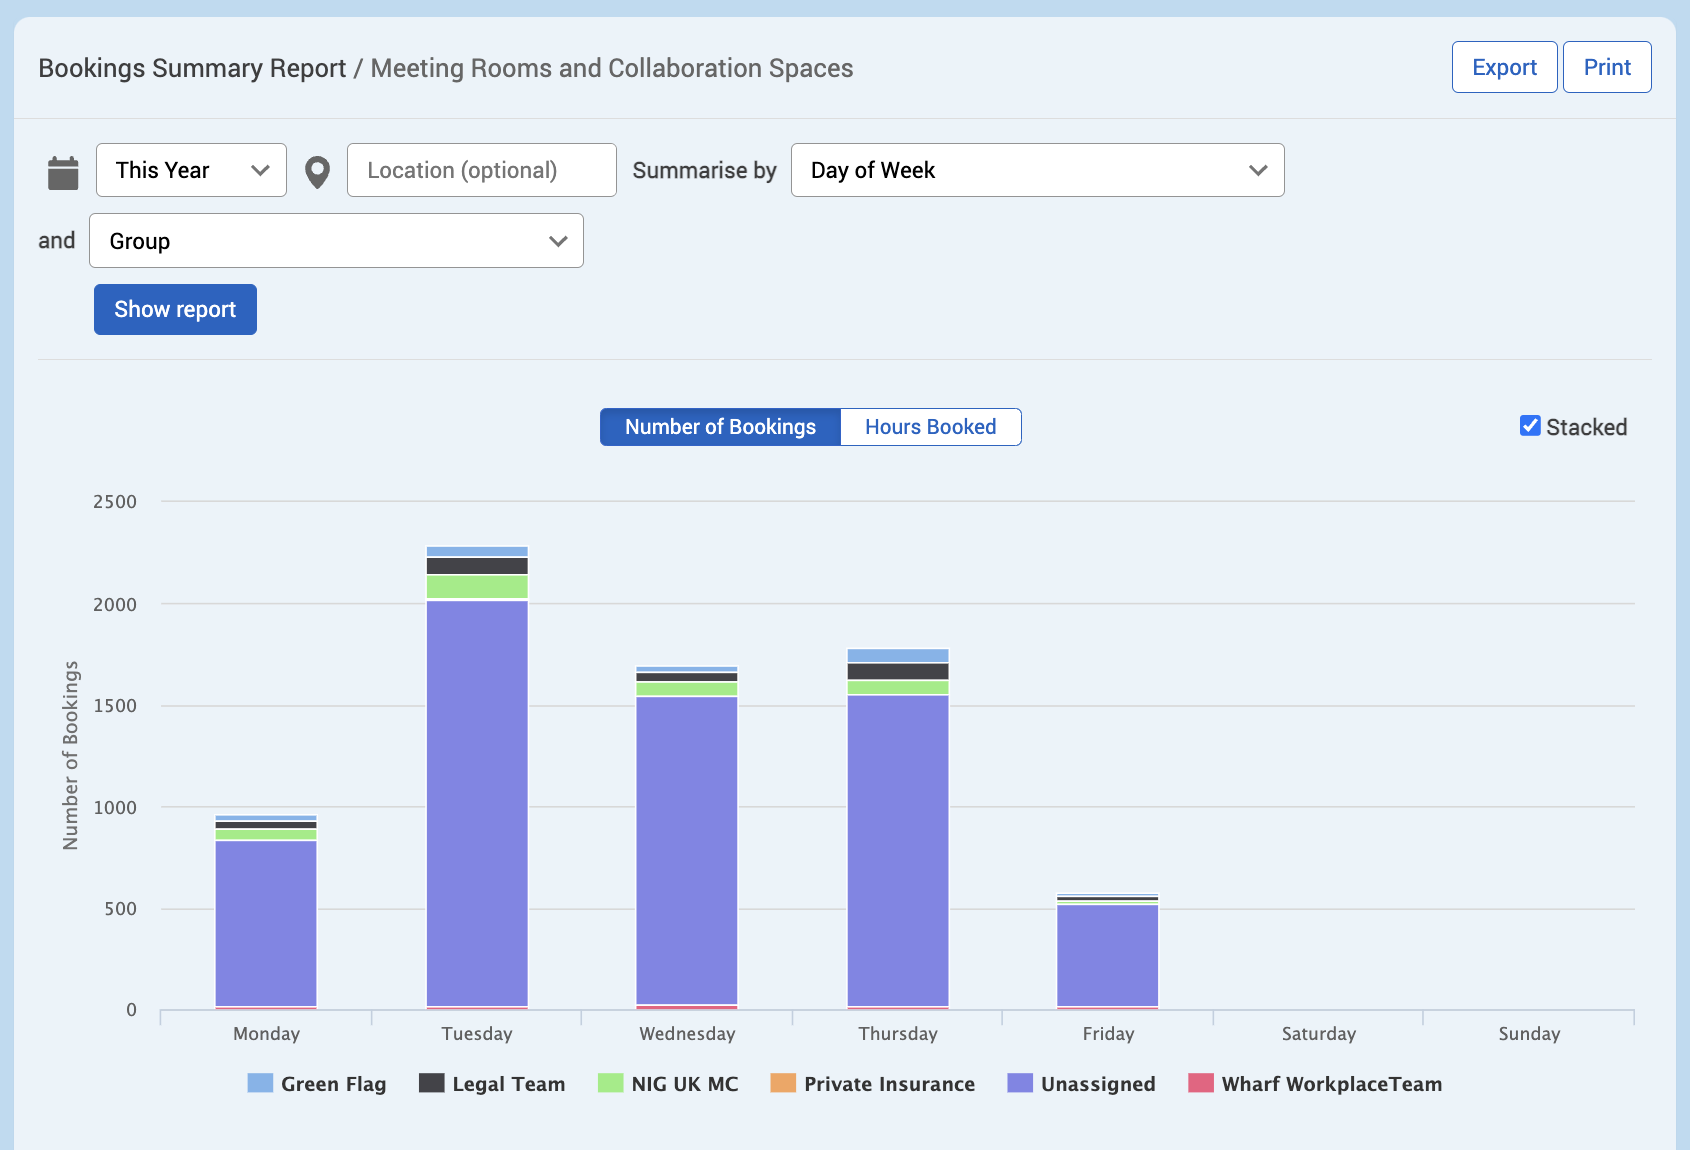1690x1150 pixels.
Task: Hide the NIG UK MC series
Action: click(x=667, y=1084)
